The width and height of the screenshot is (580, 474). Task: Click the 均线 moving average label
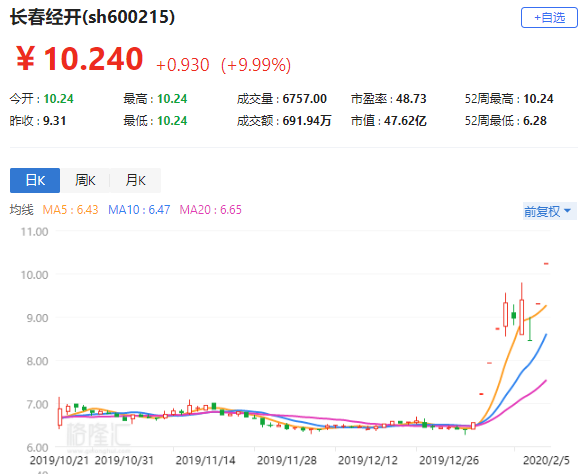click(21, 210)
